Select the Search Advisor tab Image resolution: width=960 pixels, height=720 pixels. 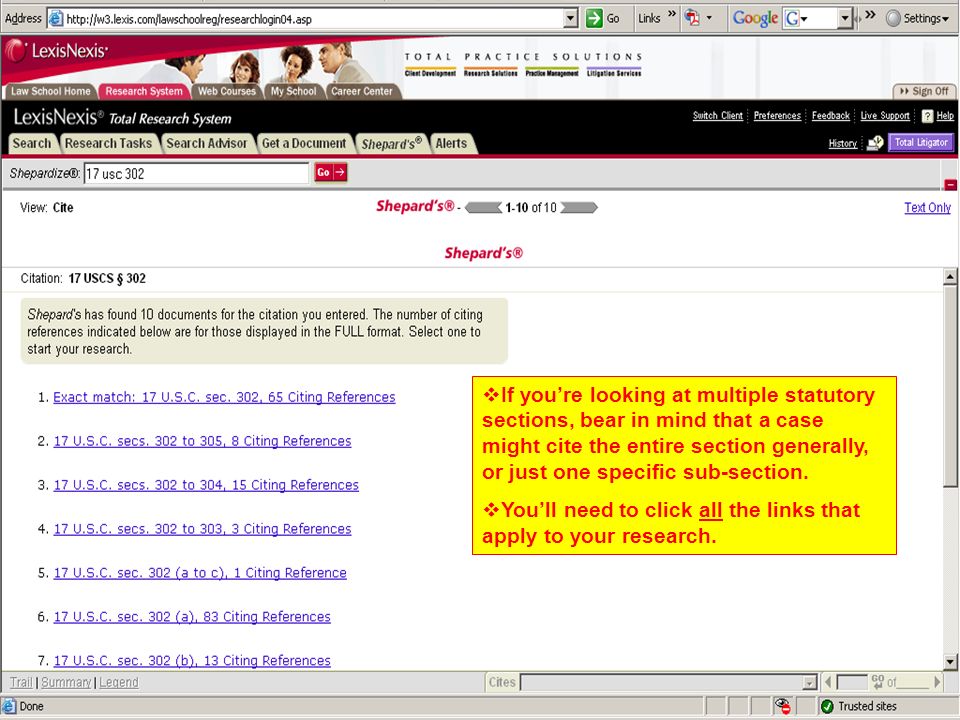(x=207, y=143)
